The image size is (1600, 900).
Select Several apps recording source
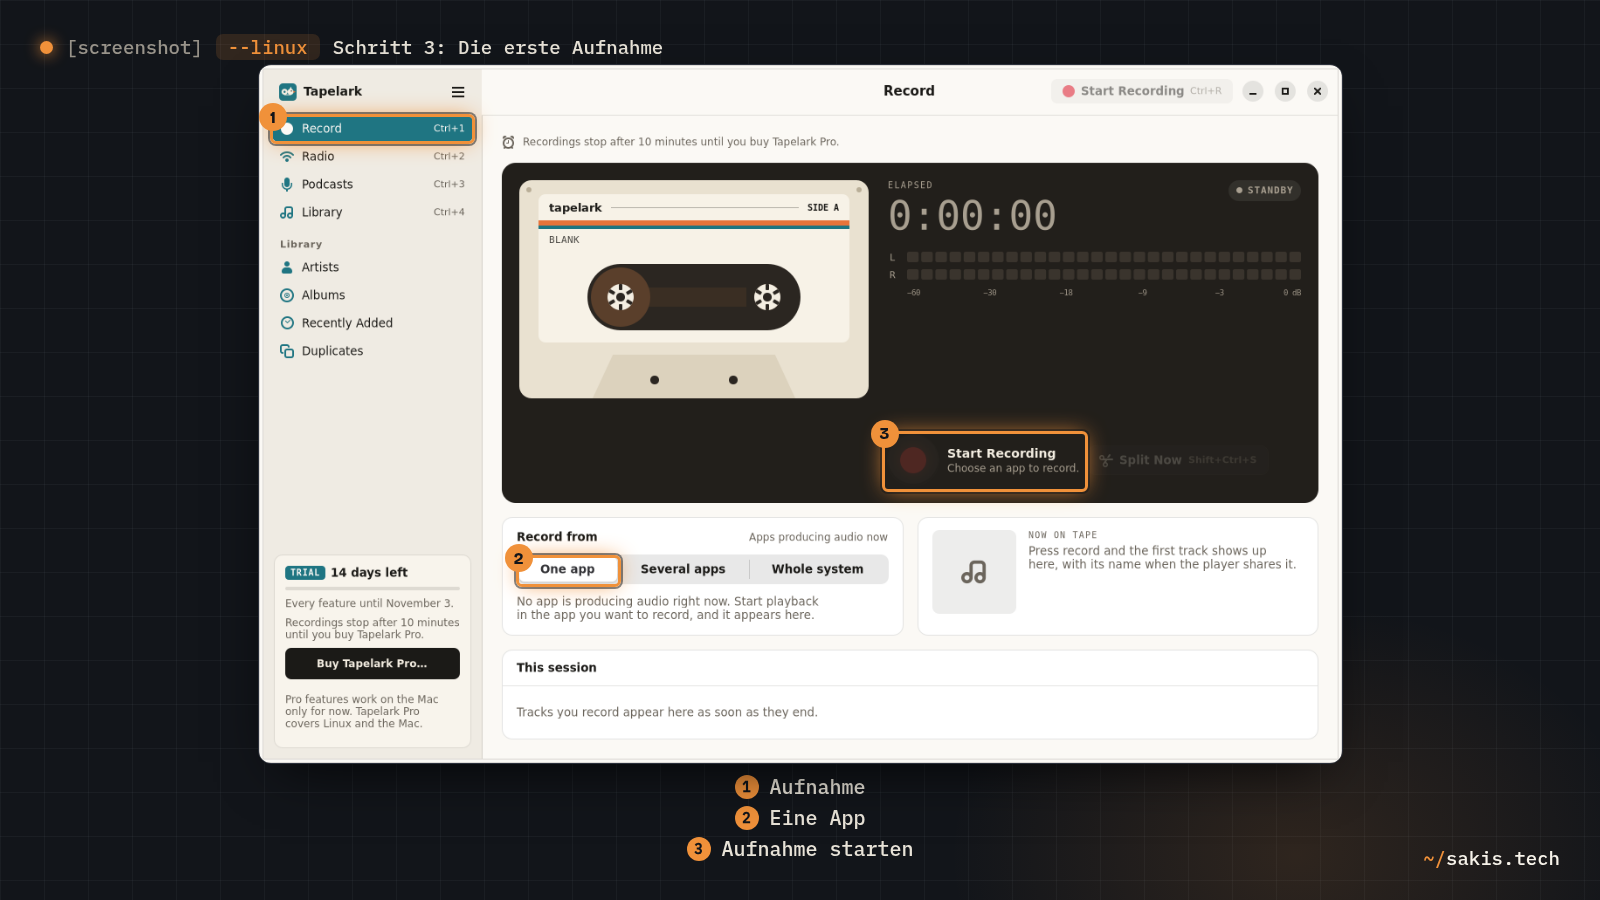[683, 569]
